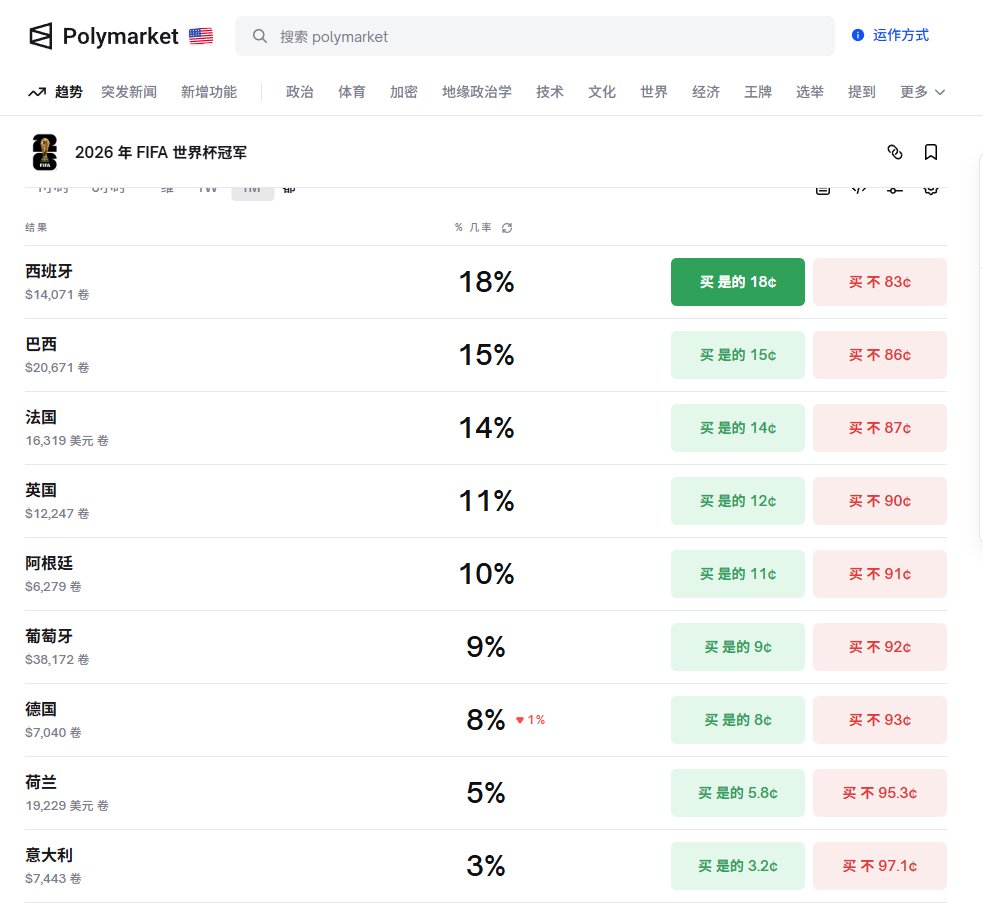Buy No at 93¢ for 德国
The image size is (983, 905).
coord(880,720)
